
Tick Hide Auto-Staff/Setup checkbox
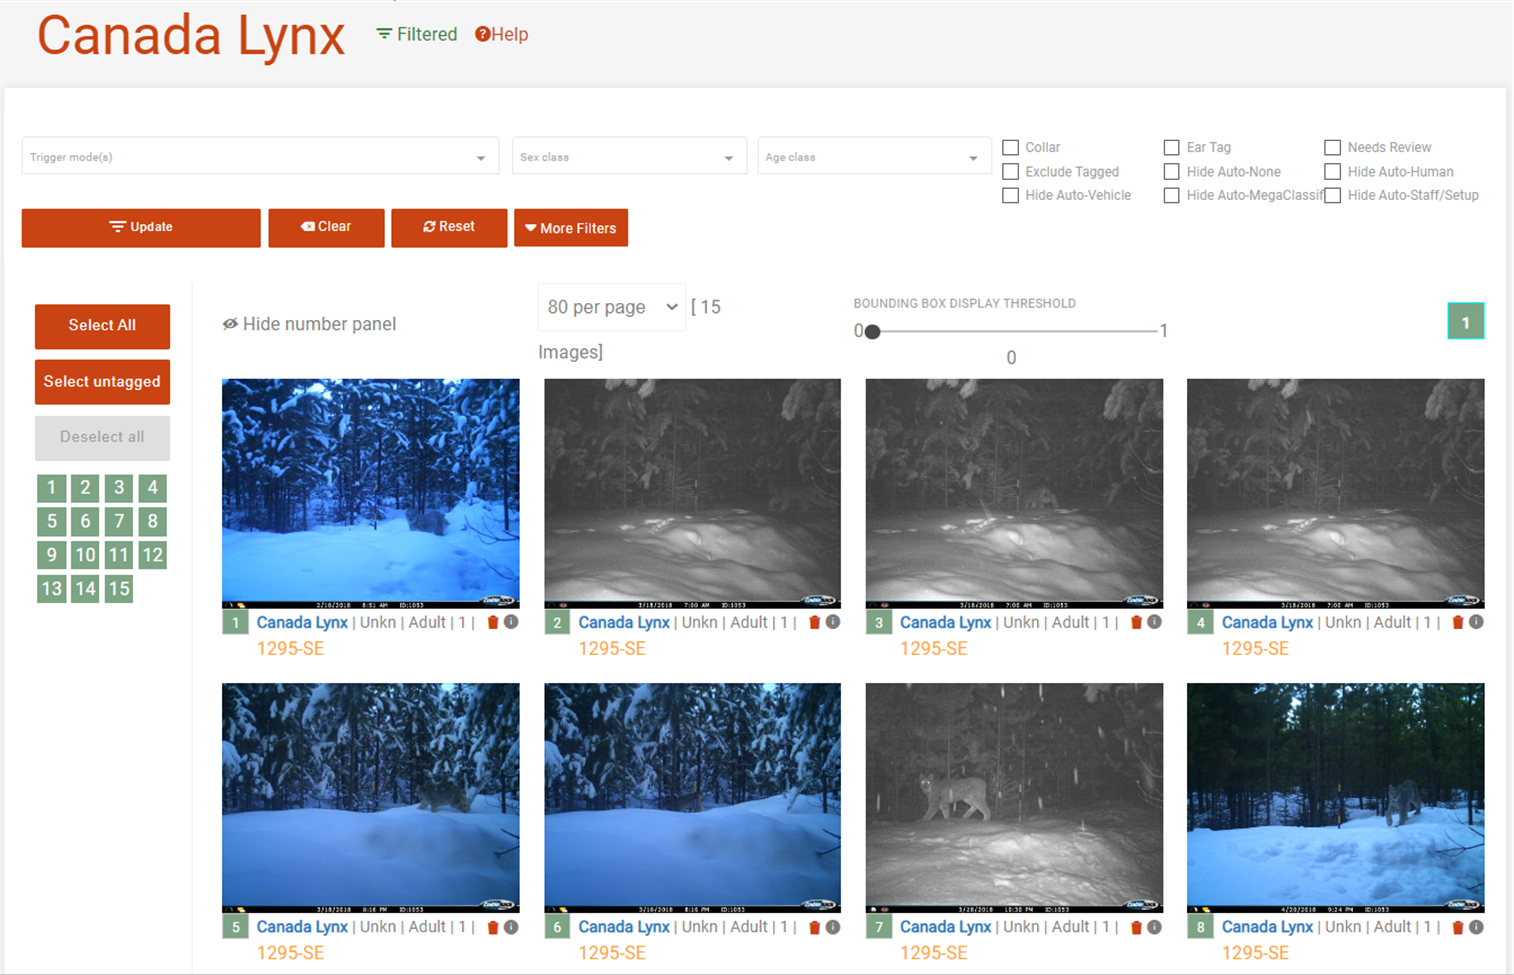[1333, 196]
